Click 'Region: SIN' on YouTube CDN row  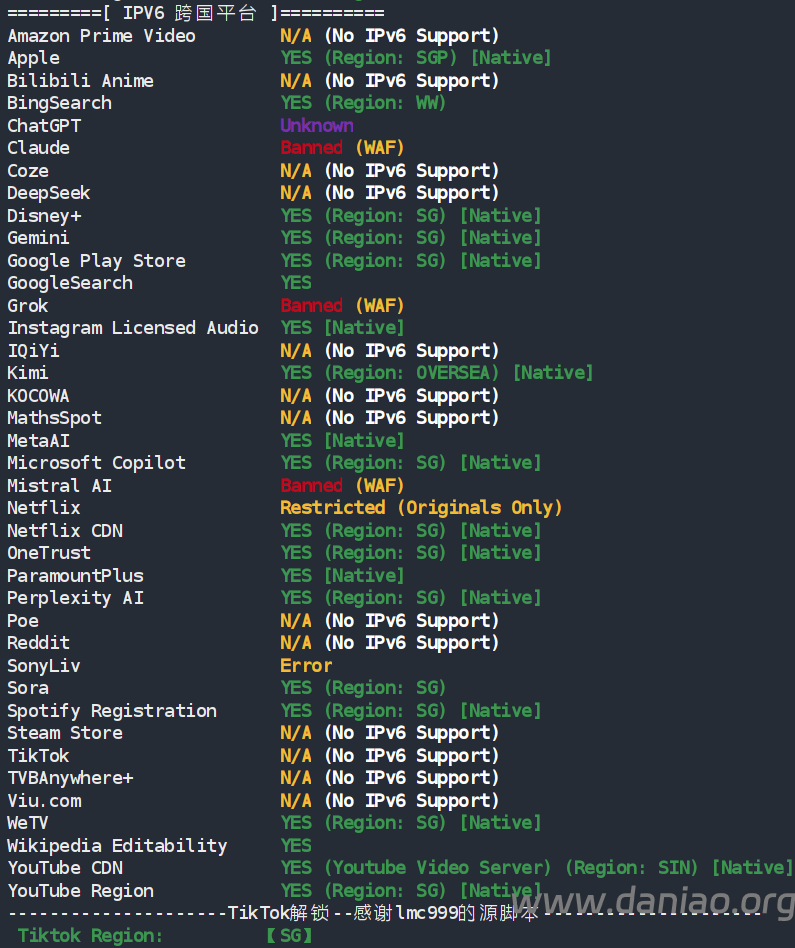(x=631, y=868)
